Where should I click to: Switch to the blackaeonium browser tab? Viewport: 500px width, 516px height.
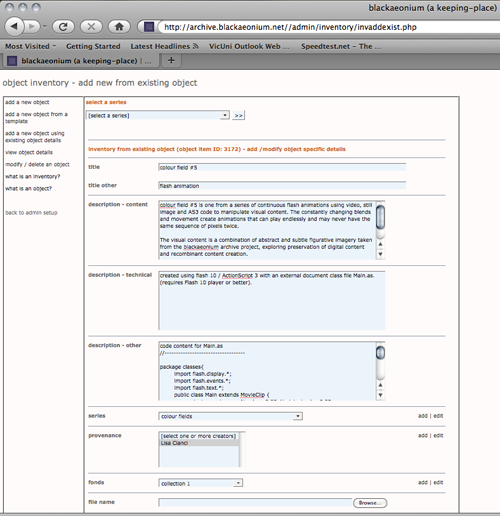point(79,61)
